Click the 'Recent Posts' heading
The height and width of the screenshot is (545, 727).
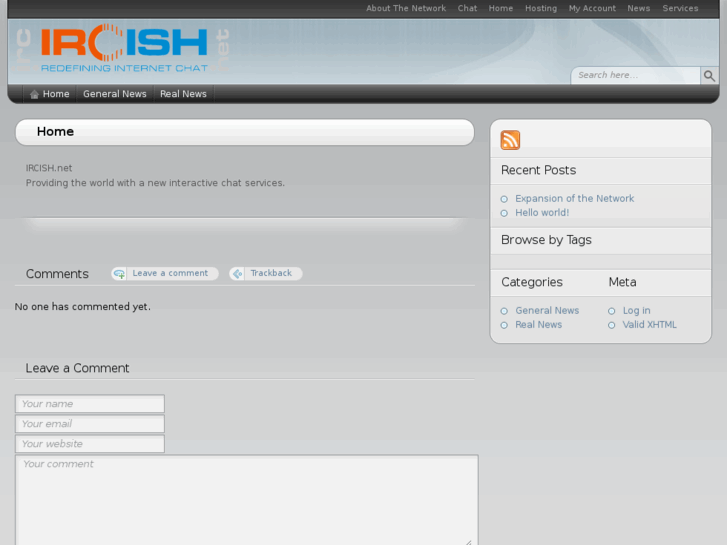point(538,170)
